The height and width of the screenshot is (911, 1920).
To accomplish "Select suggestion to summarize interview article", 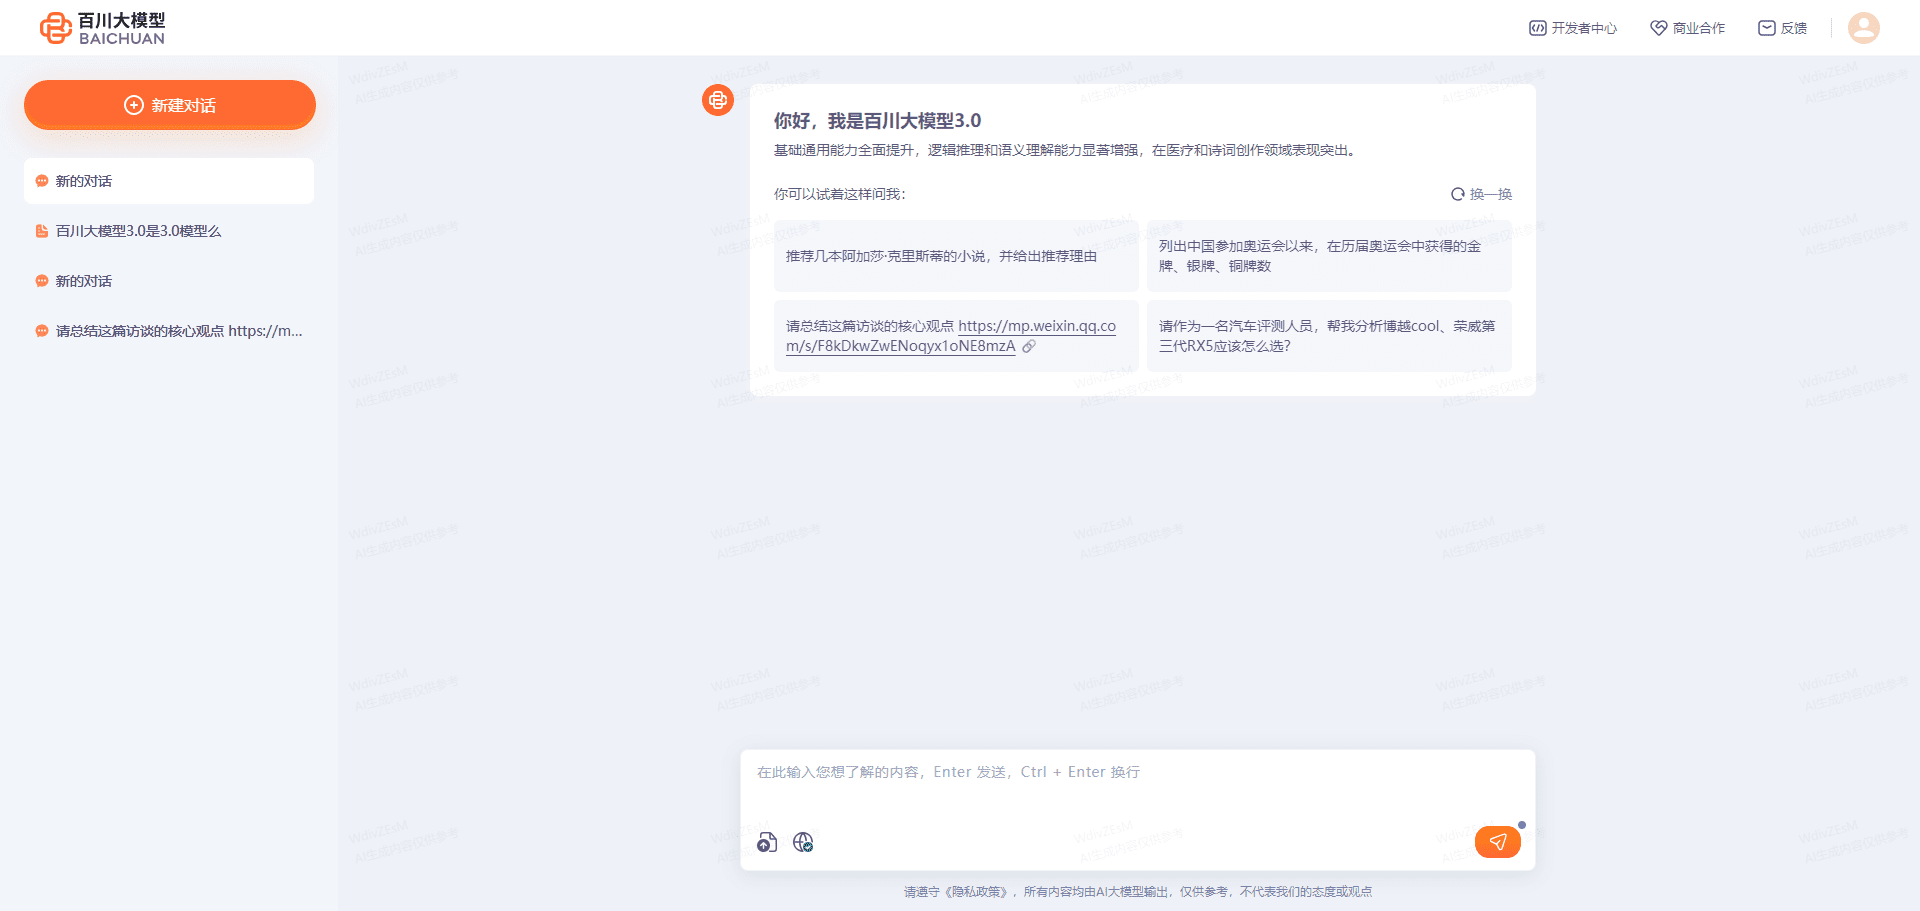I will (x=956, y=336).
